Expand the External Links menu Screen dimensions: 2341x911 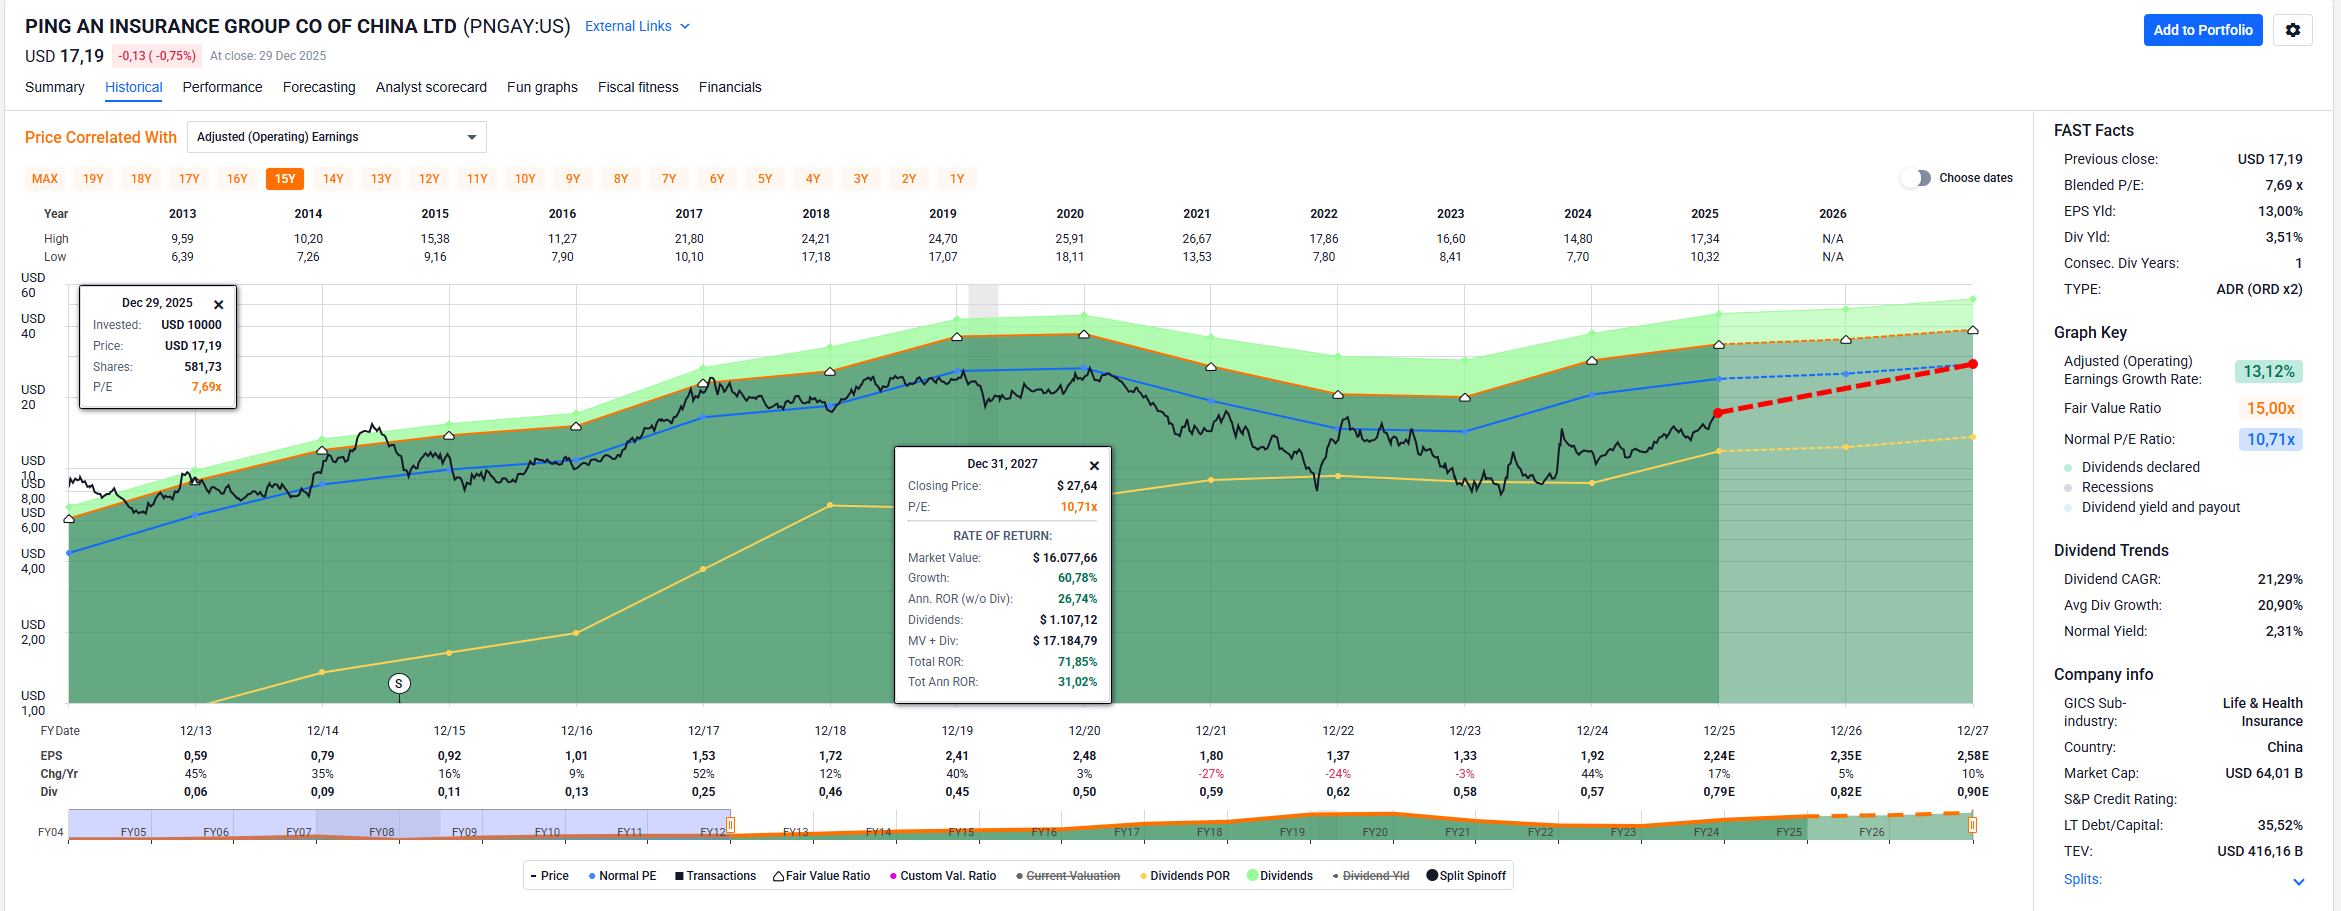[637, 26]
